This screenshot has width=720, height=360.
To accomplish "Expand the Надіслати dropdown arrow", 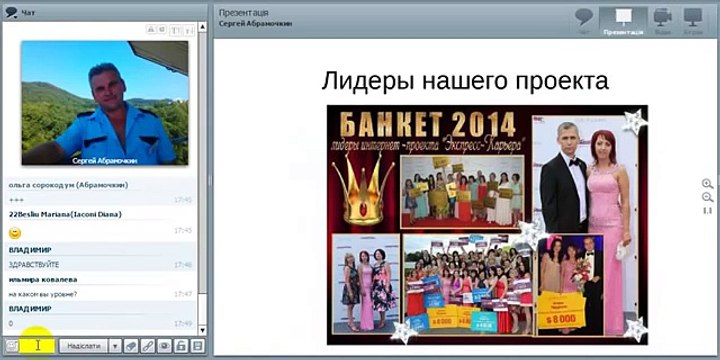I will [x=115, y=346].
